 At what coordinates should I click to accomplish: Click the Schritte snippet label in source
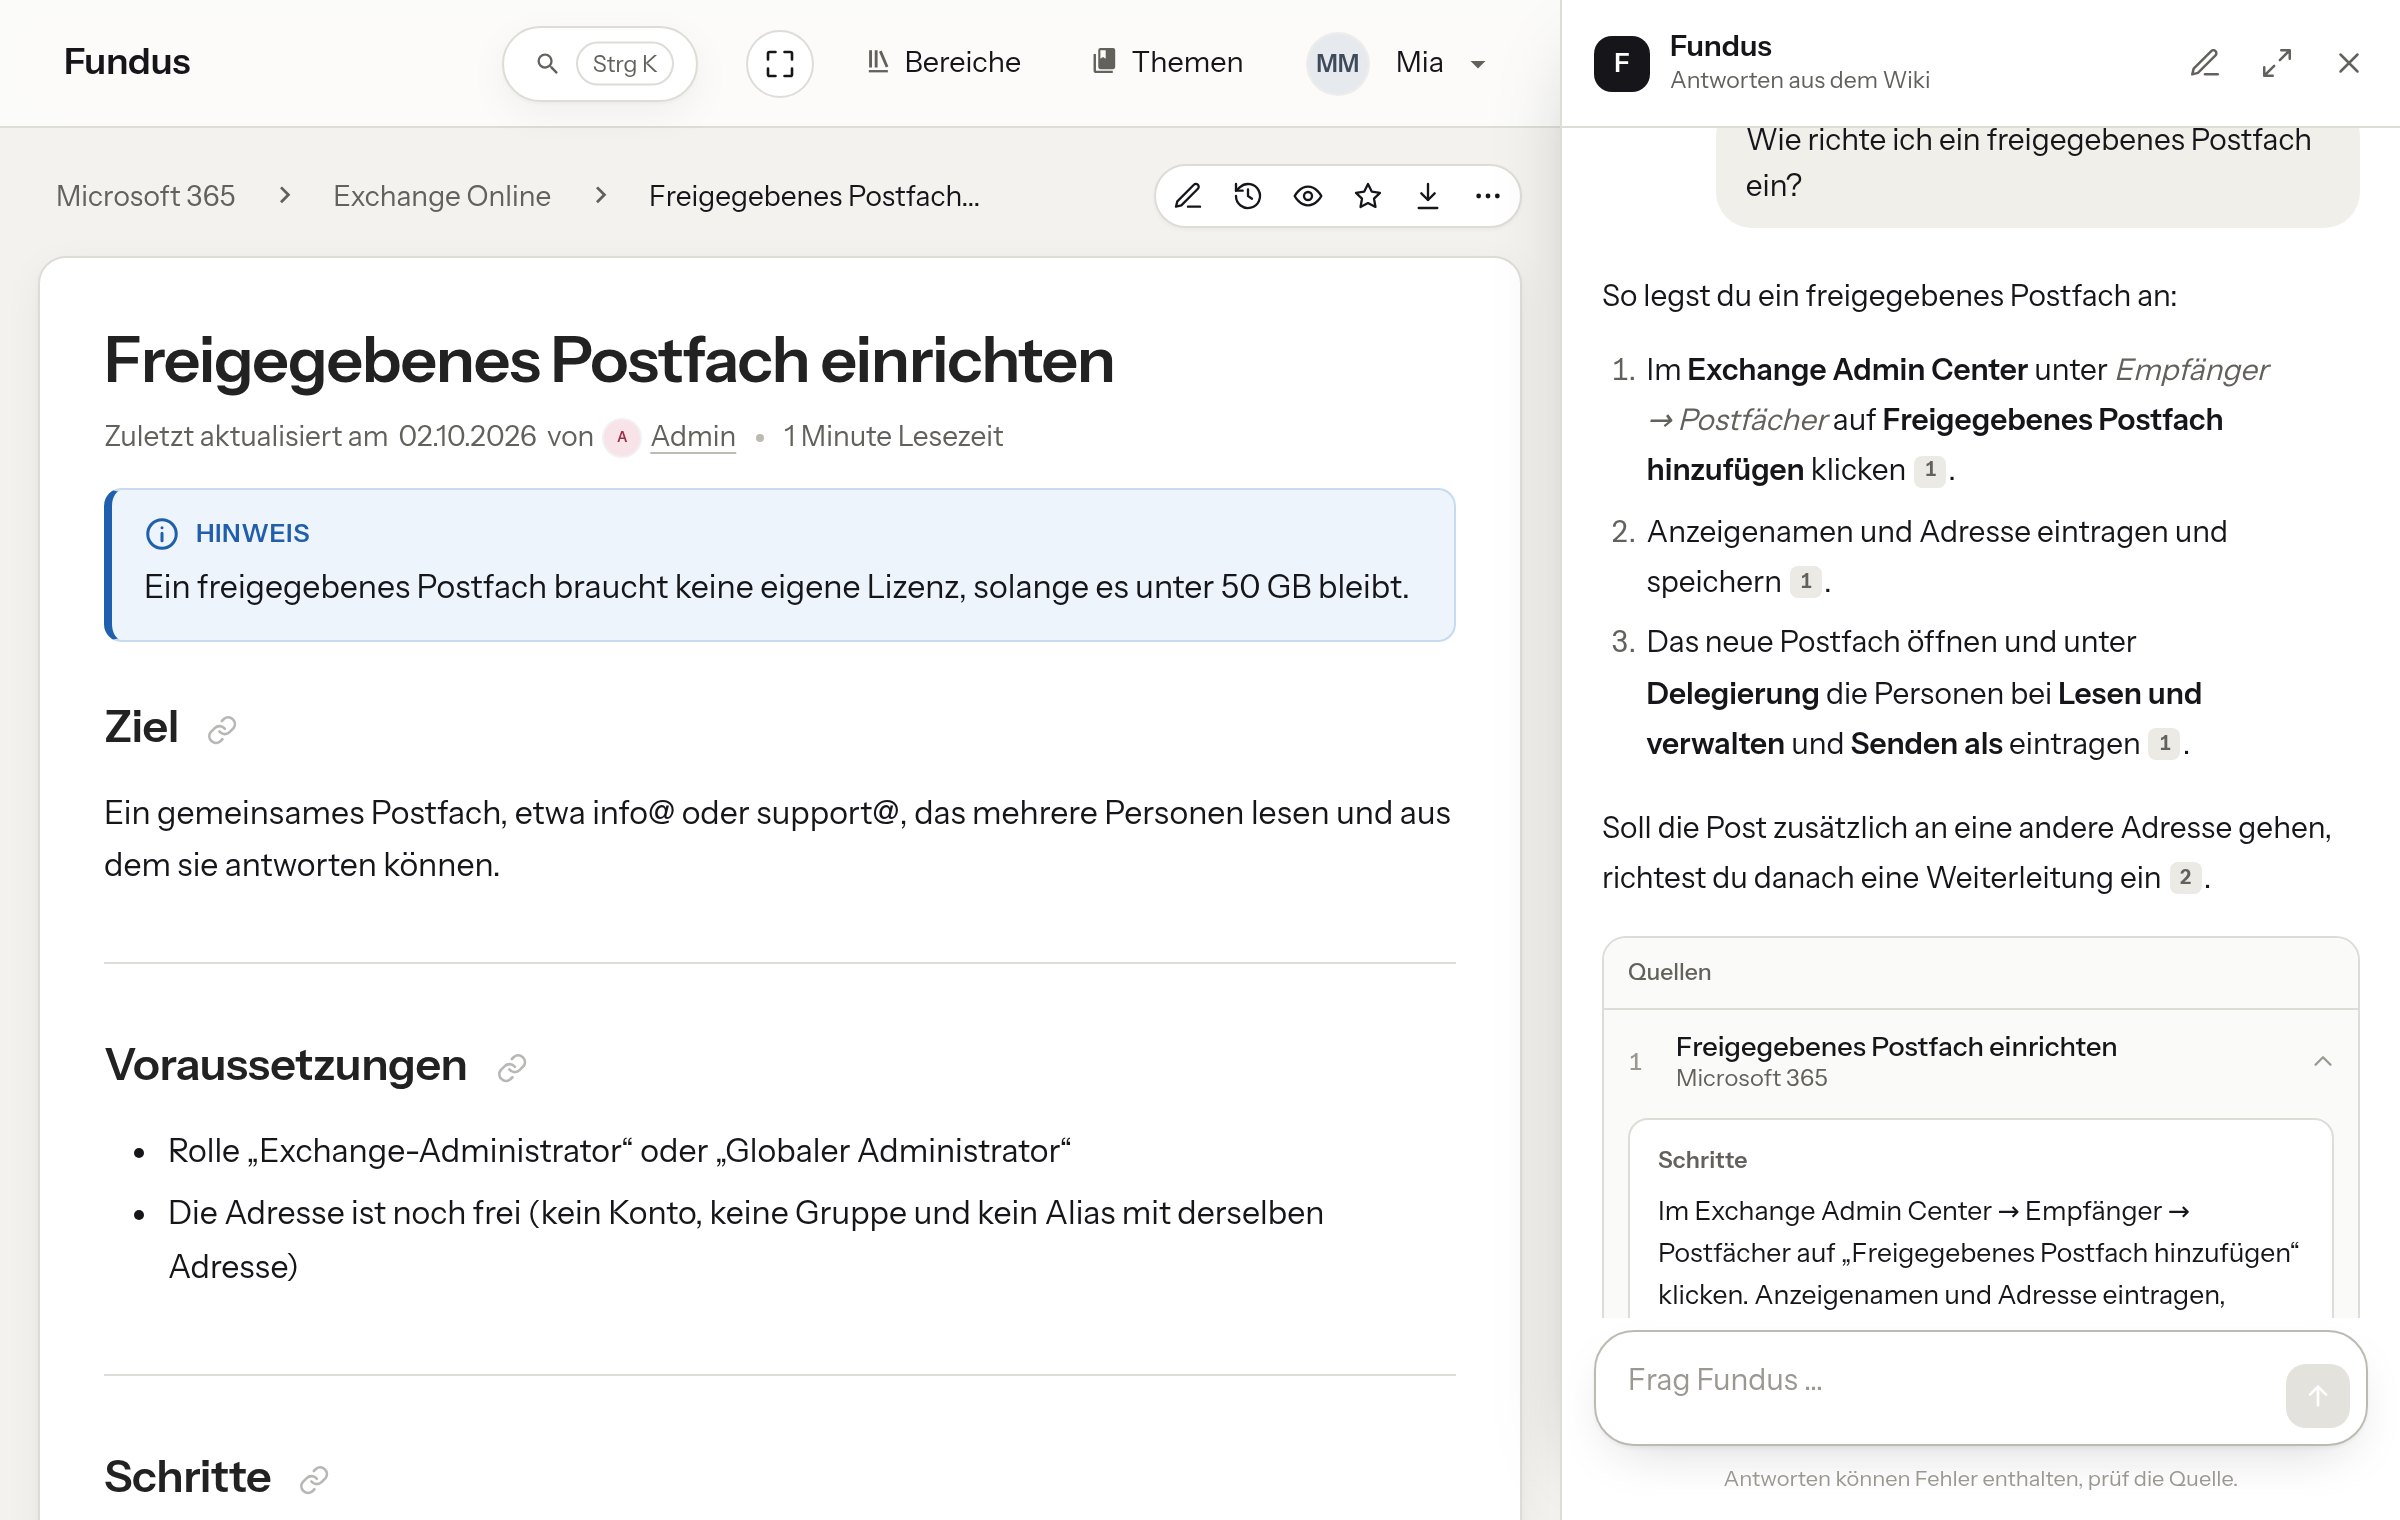pos(1702,1160)
